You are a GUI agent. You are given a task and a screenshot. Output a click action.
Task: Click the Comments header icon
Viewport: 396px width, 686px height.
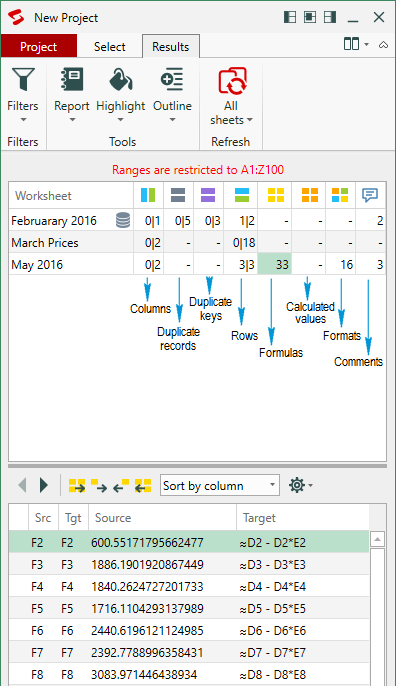point(370,195)
